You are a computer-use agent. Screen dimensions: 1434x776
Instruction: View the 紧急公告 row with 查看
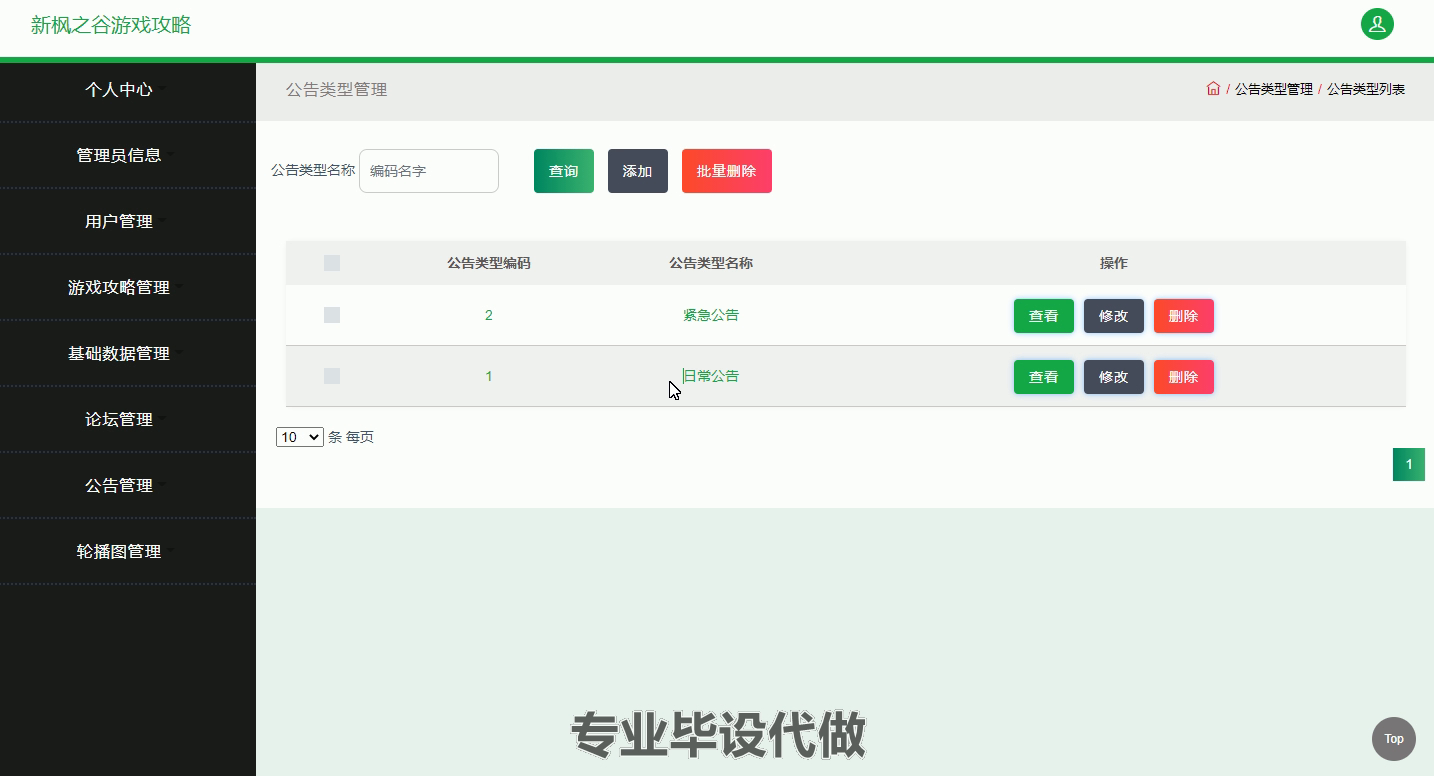pos(1044,316)
